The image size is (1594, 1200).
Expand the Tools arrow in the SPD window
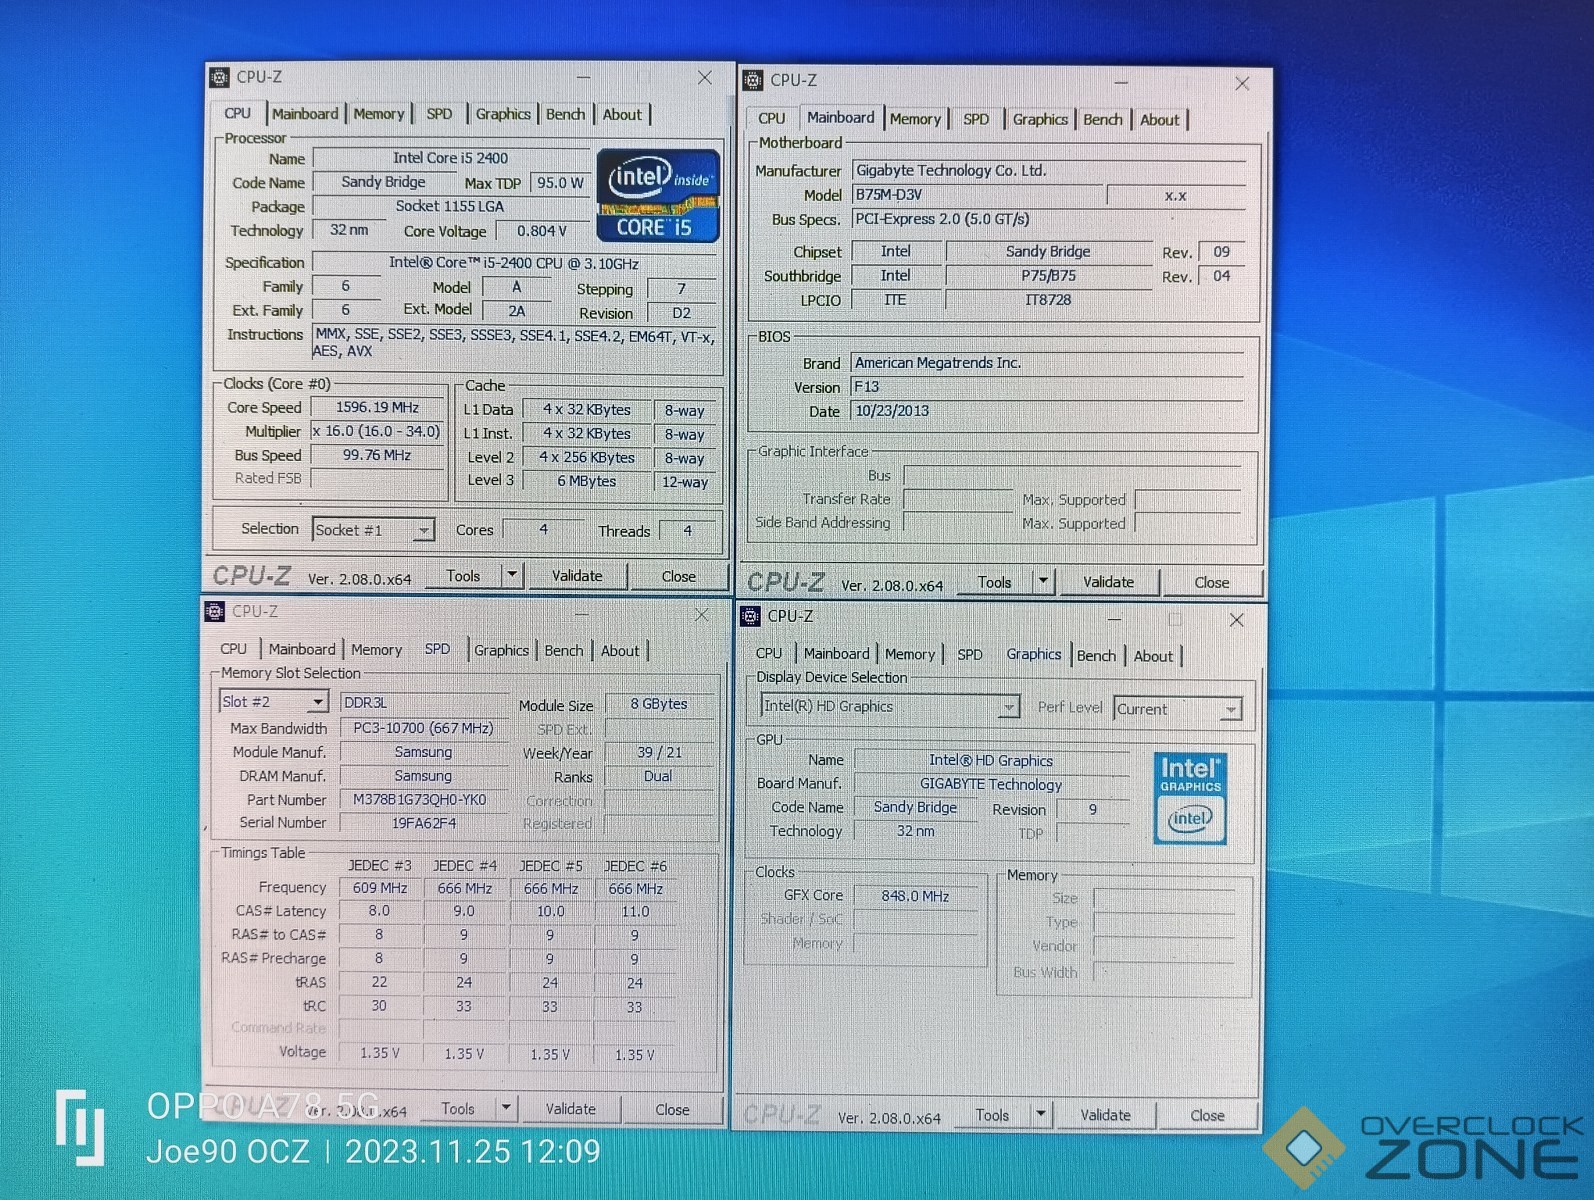(x=506, y=1108)
